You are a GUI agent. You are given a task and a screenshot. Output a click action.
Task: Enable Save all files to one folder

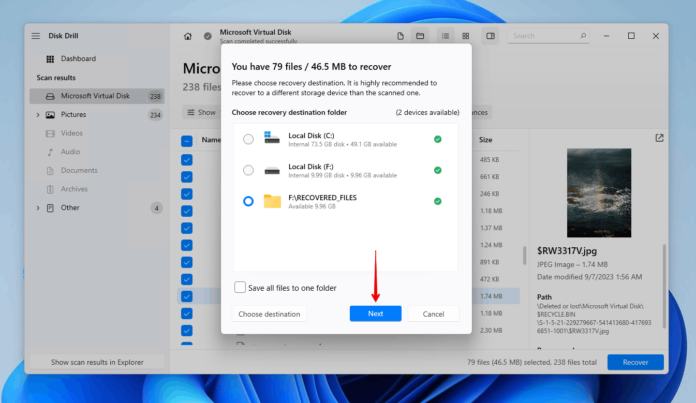point(240,288)
